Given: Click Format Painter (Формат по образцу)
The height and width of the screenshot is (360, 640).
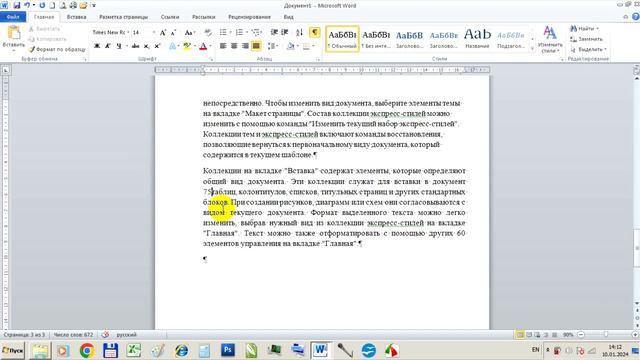Looking at the screenshot, I should pos(57,49).
